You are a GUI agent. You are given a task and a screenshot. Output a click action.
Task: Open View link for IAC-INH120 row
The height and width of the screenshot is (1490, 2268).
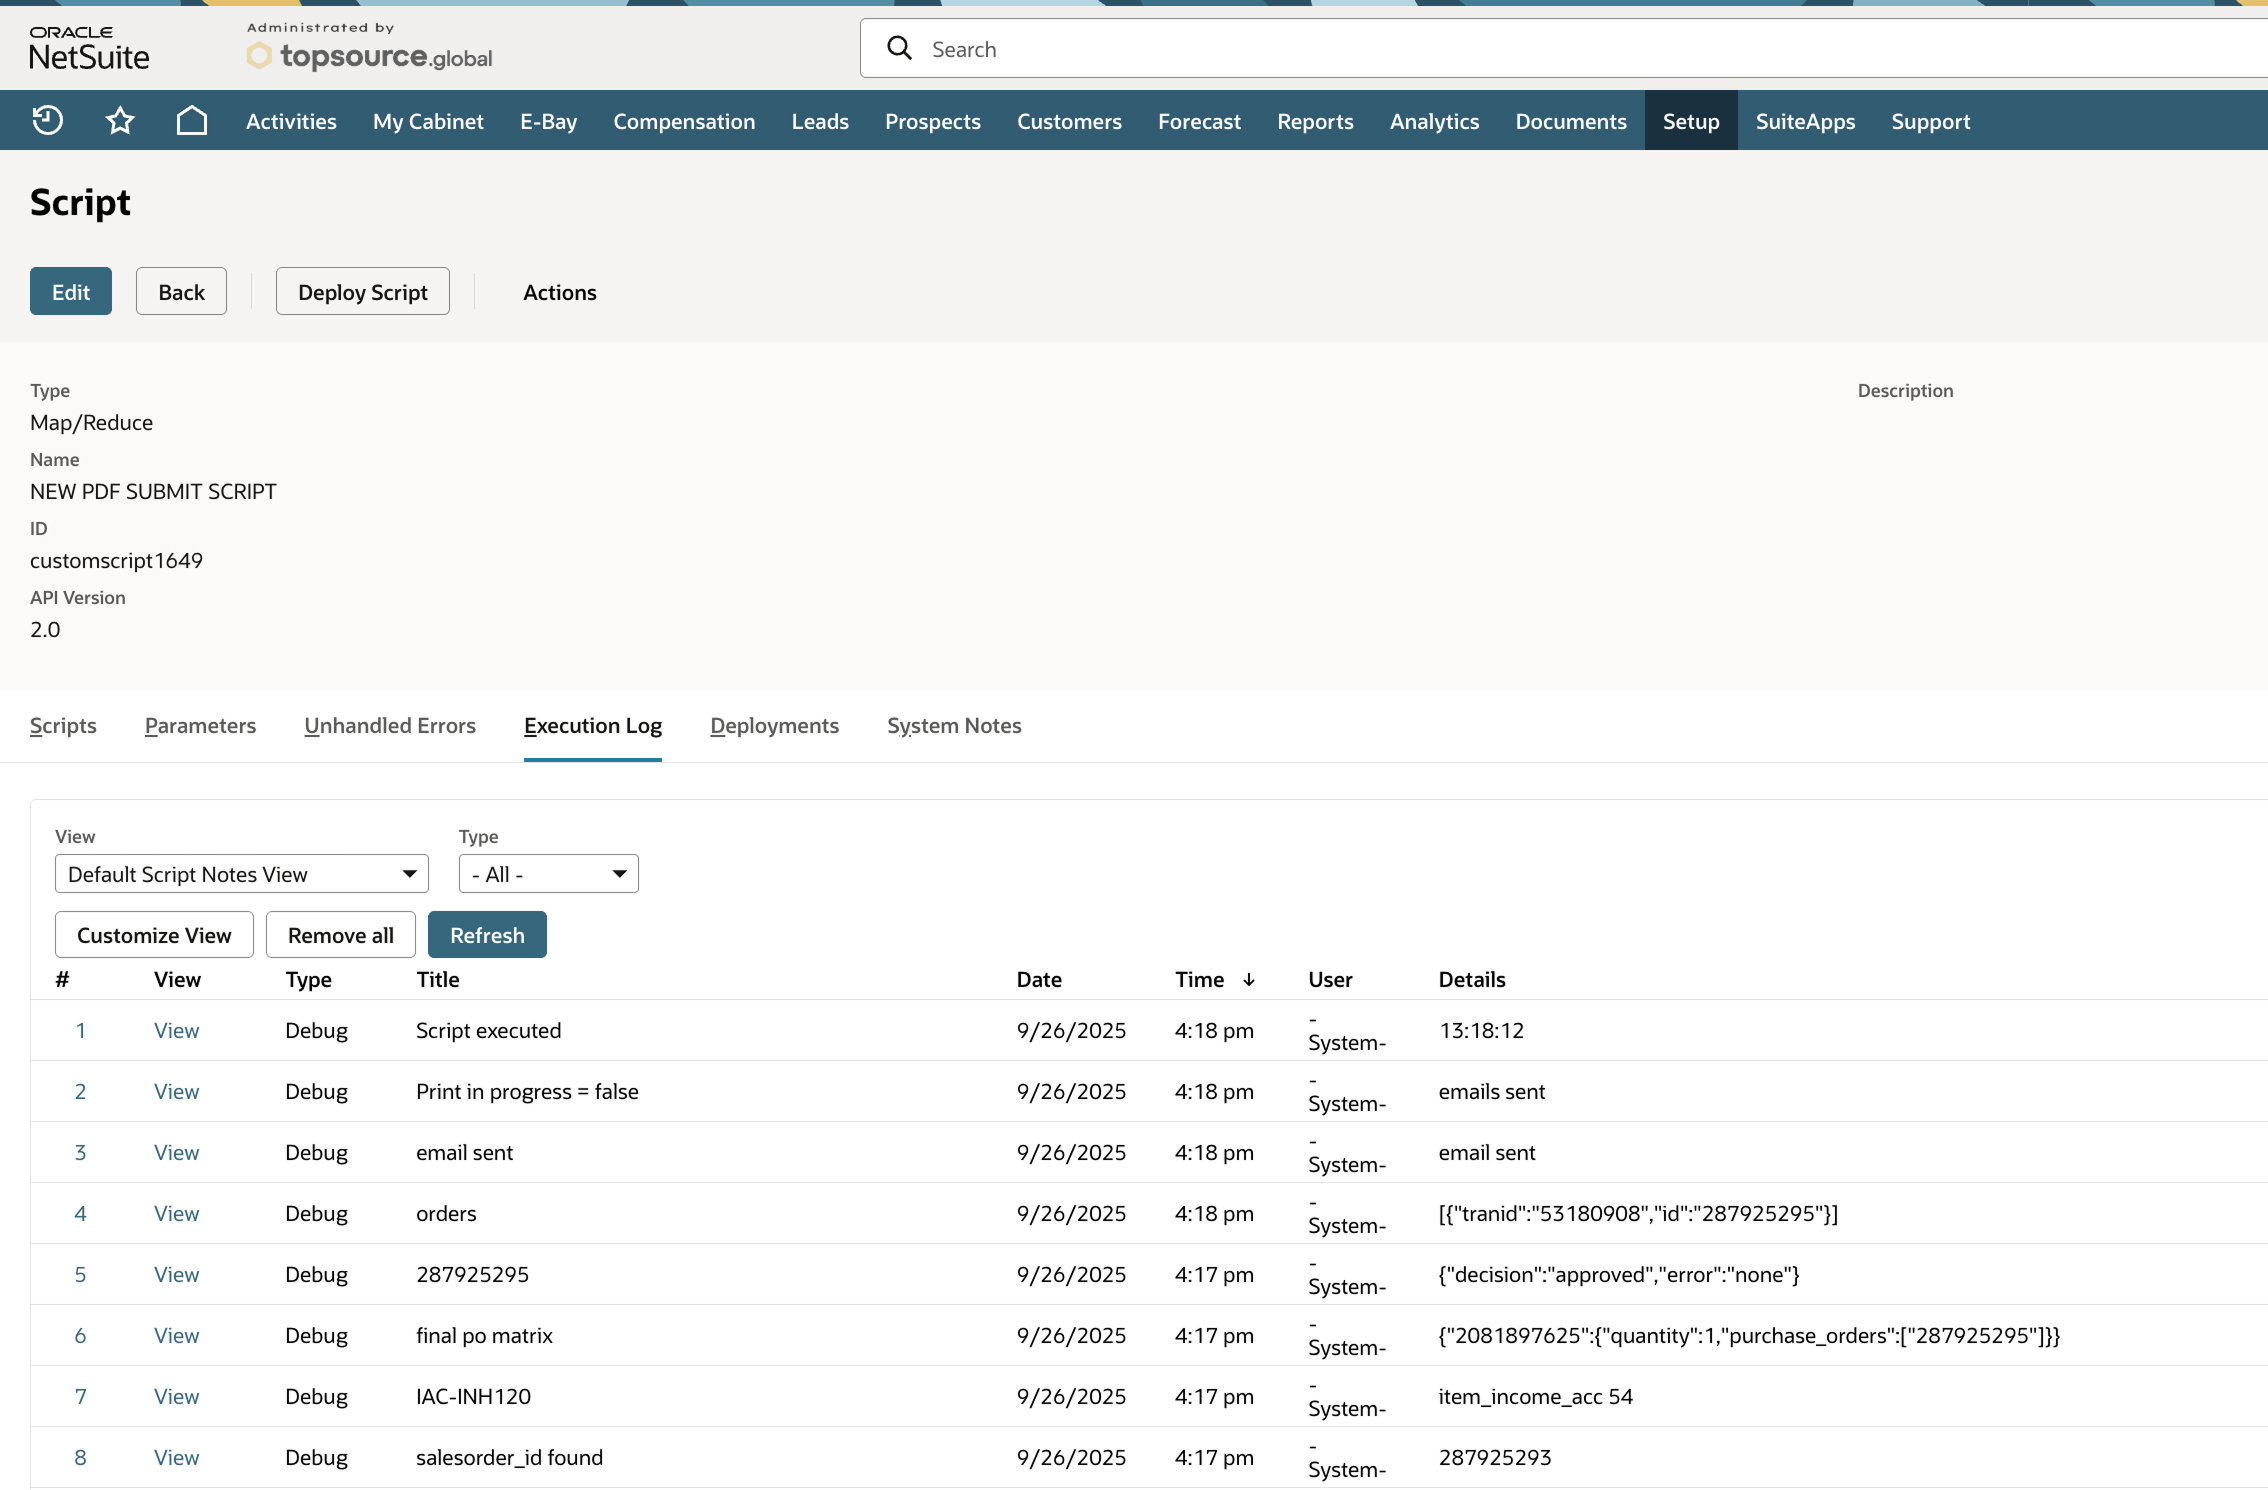176,1396
